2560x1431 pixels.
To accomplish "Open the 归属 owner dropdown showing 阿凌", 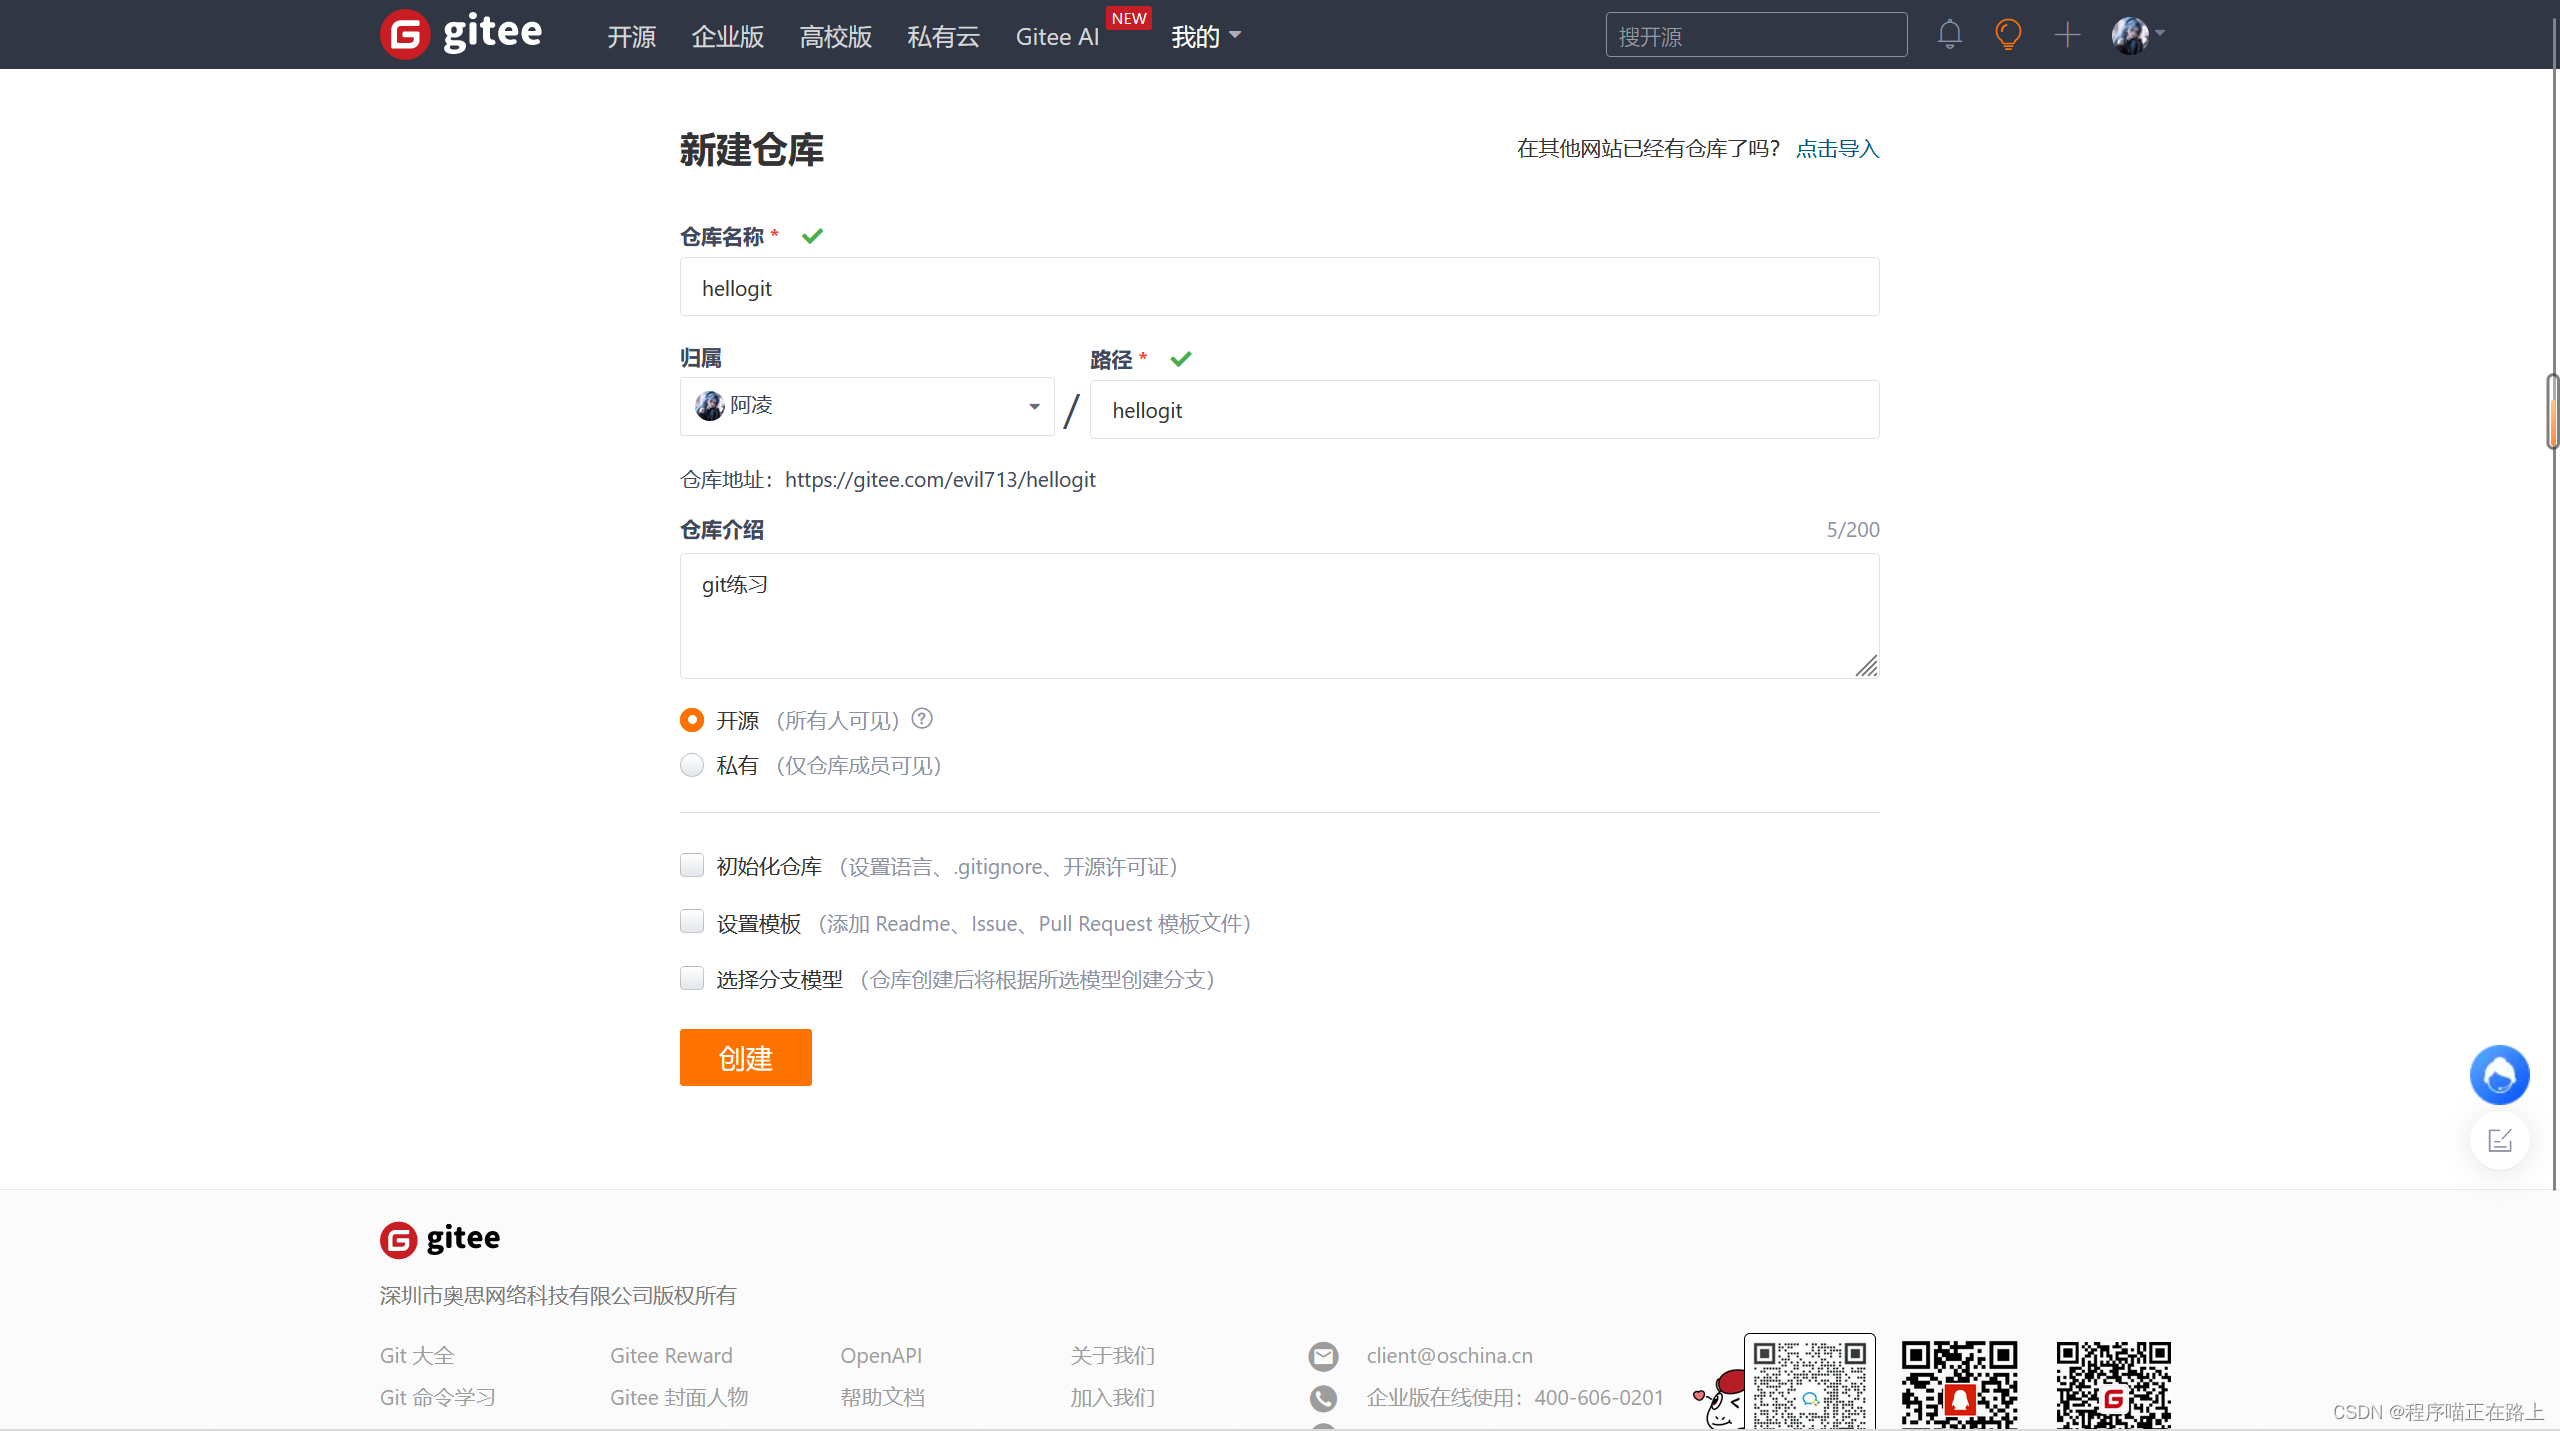I will coord(866,406).
